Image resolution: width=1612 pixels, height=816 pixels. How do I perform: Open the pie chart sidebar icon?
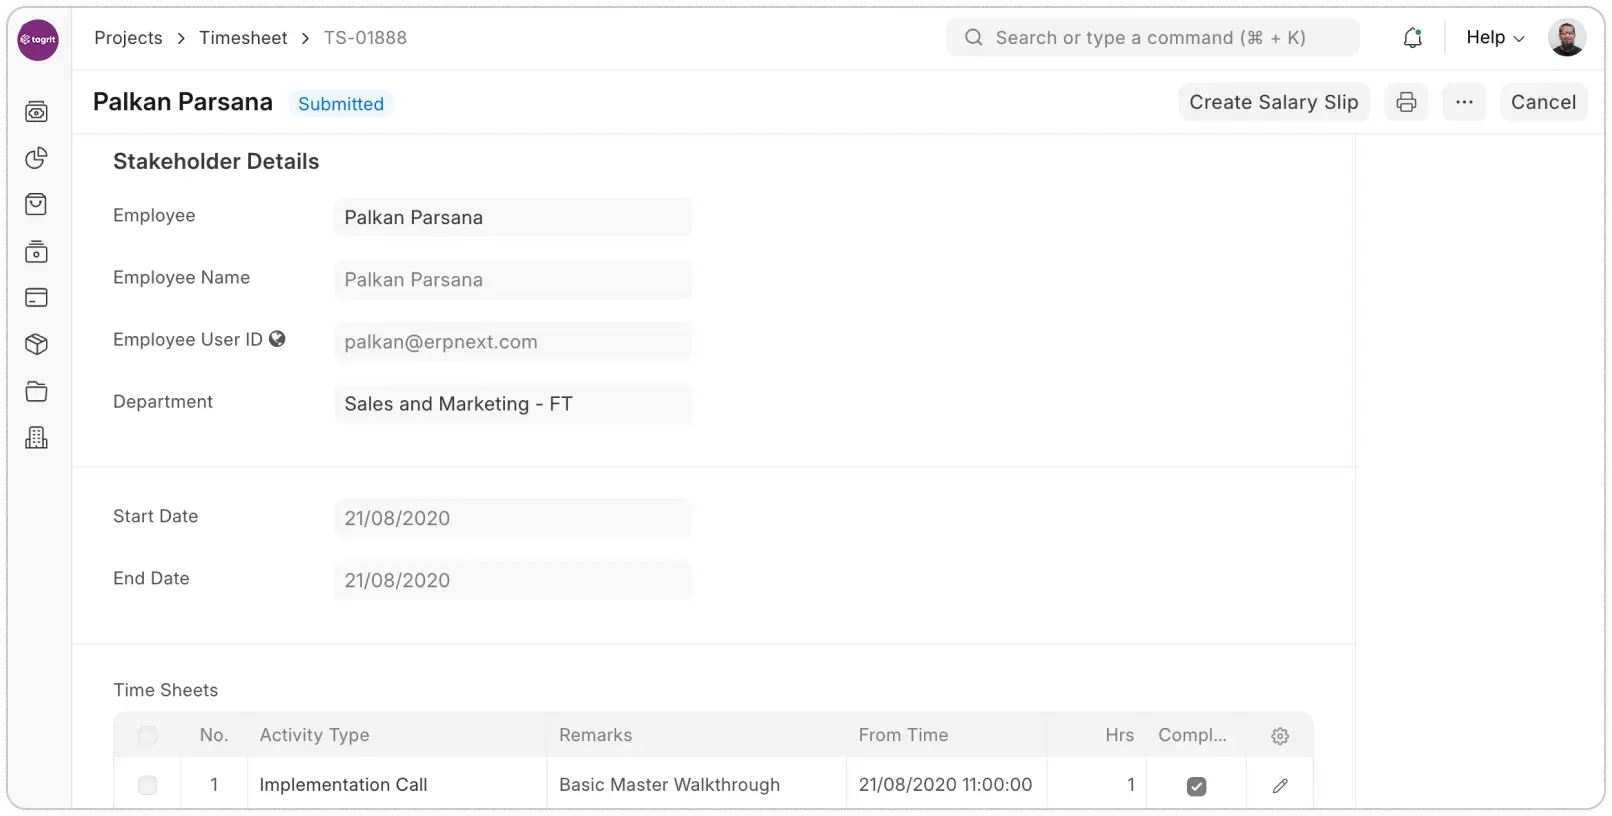point(36,158)
